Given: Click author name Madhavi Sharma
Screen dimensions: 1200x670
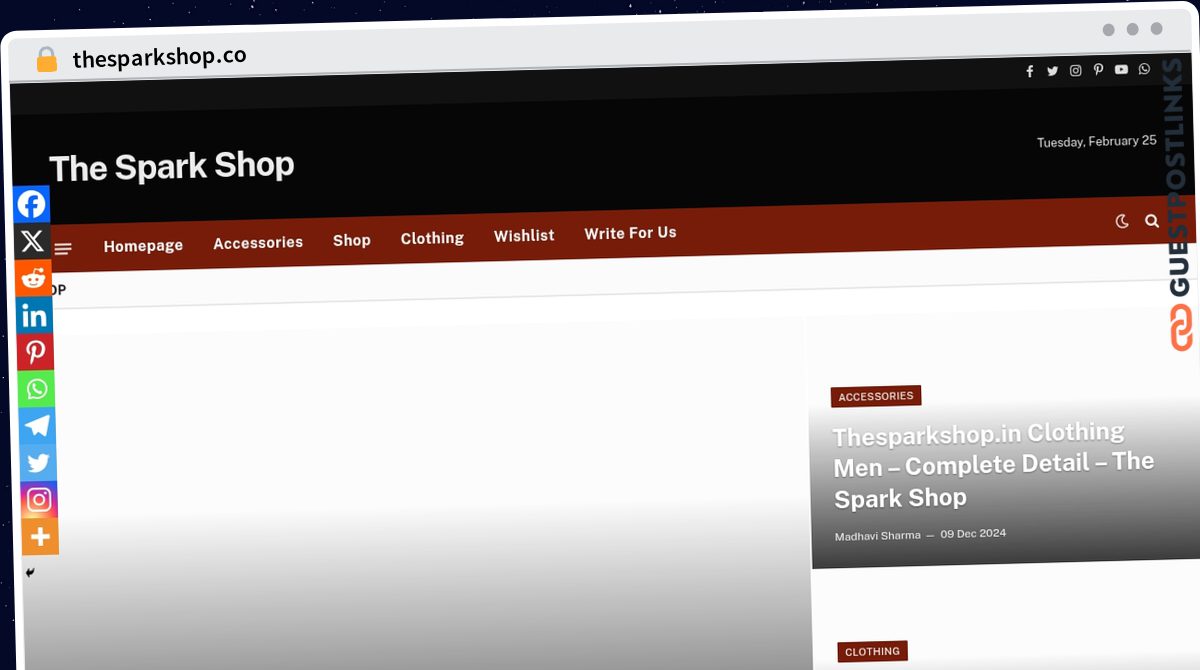Looking at the screenshot, I should (x=877, y=536).
